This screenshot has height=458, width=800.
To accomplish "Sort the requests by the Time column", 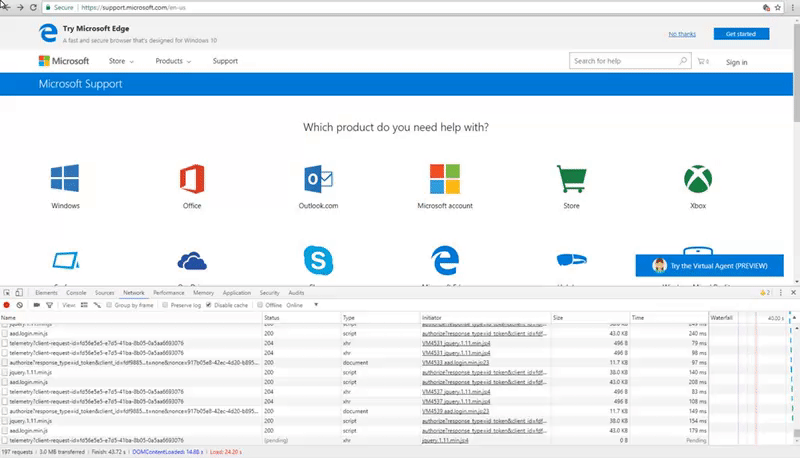I will 669,318.
